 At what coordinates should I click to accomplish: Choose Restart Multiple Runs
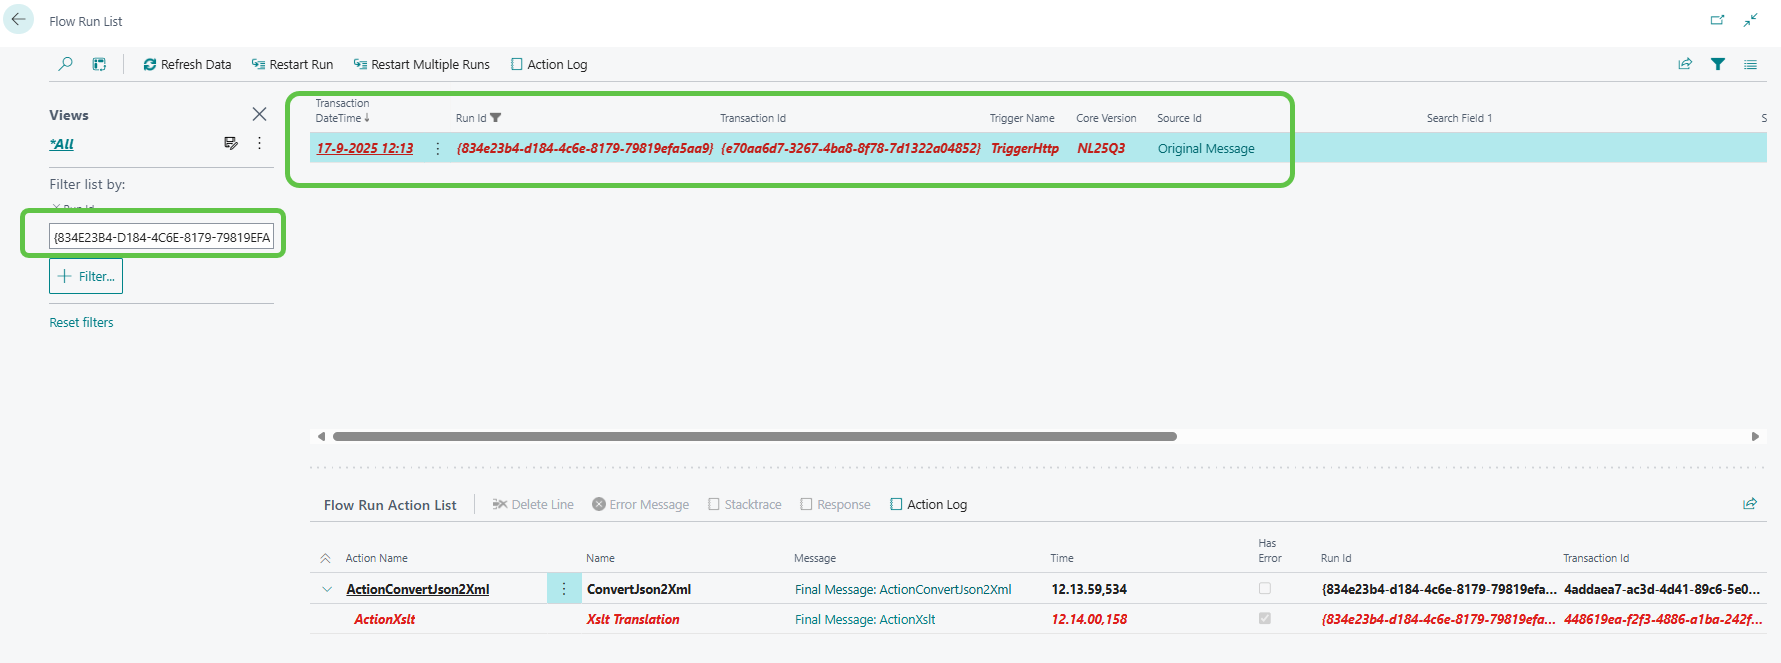(421, 64)
